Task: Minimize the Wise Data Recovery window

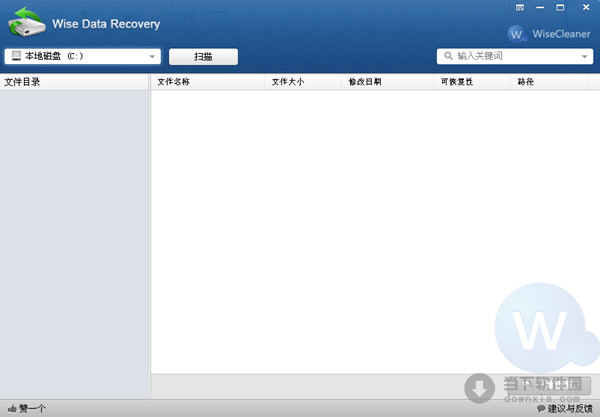Action: click(x=540, y=8)
